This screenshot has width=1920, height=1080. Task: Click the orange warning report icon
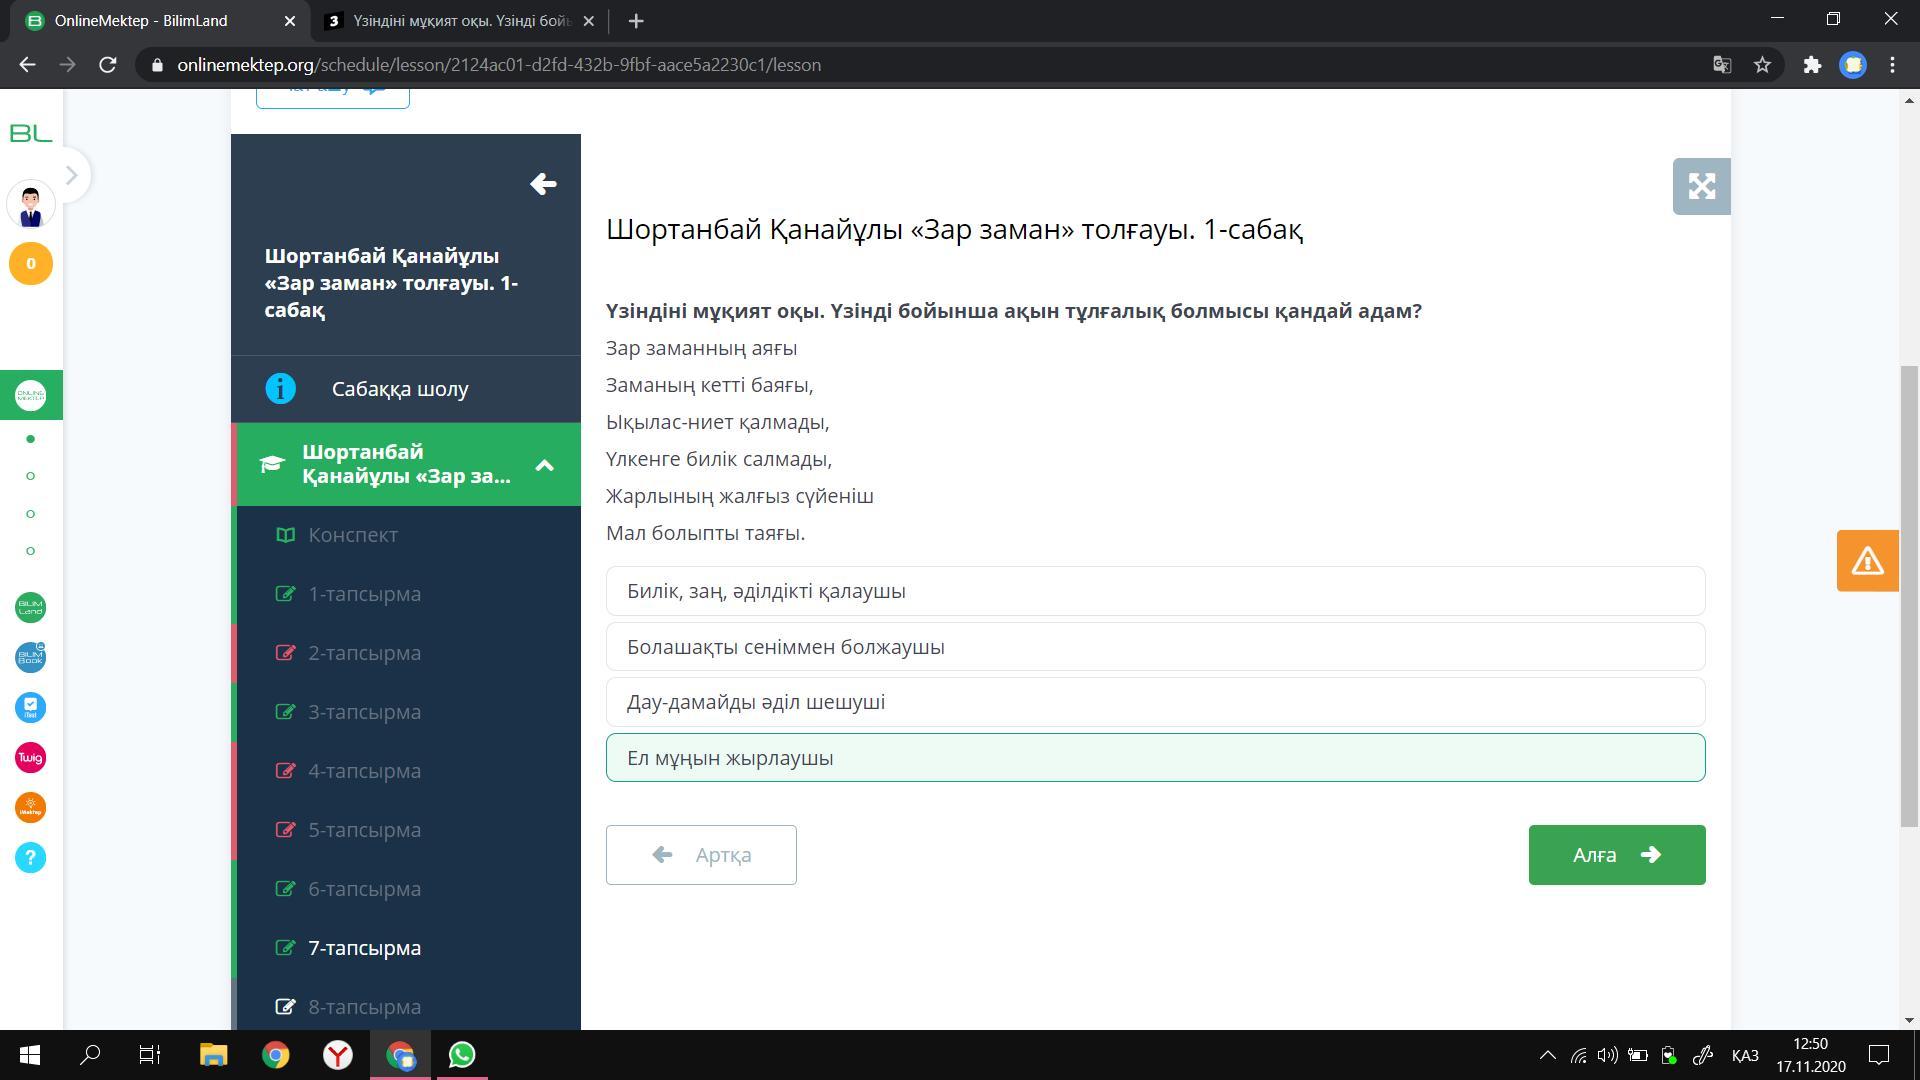pyautogui.click(x=1867, y=561)
